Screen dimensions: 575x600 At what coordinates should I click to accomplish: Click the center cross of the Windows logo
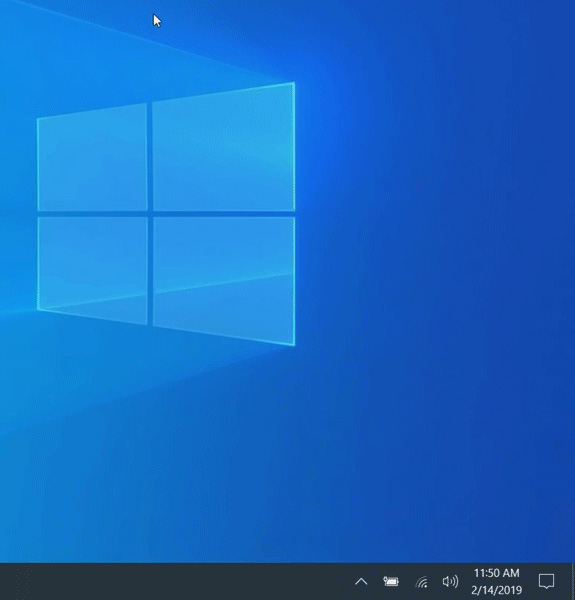click(x=150, y=214)
